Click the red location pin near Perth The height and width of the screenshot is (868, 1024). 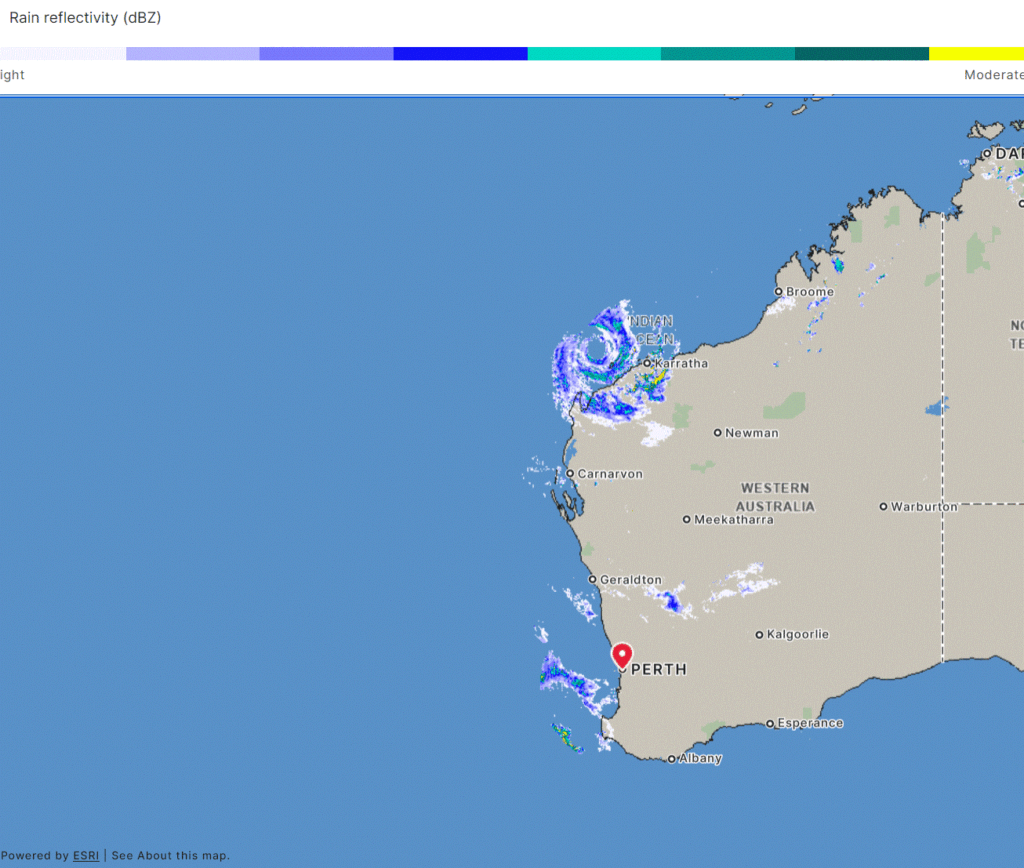coord(622,655)
